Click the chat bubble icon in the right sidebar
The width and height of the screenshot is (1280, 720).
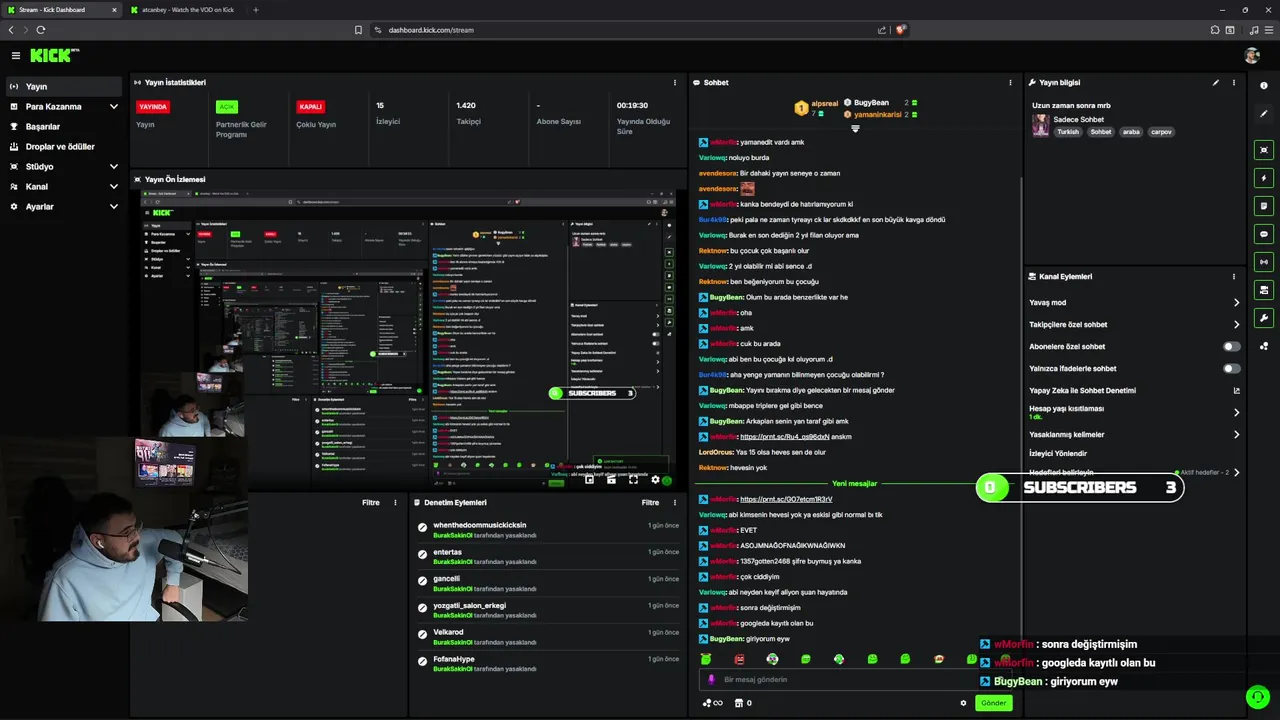[1264, 234]
